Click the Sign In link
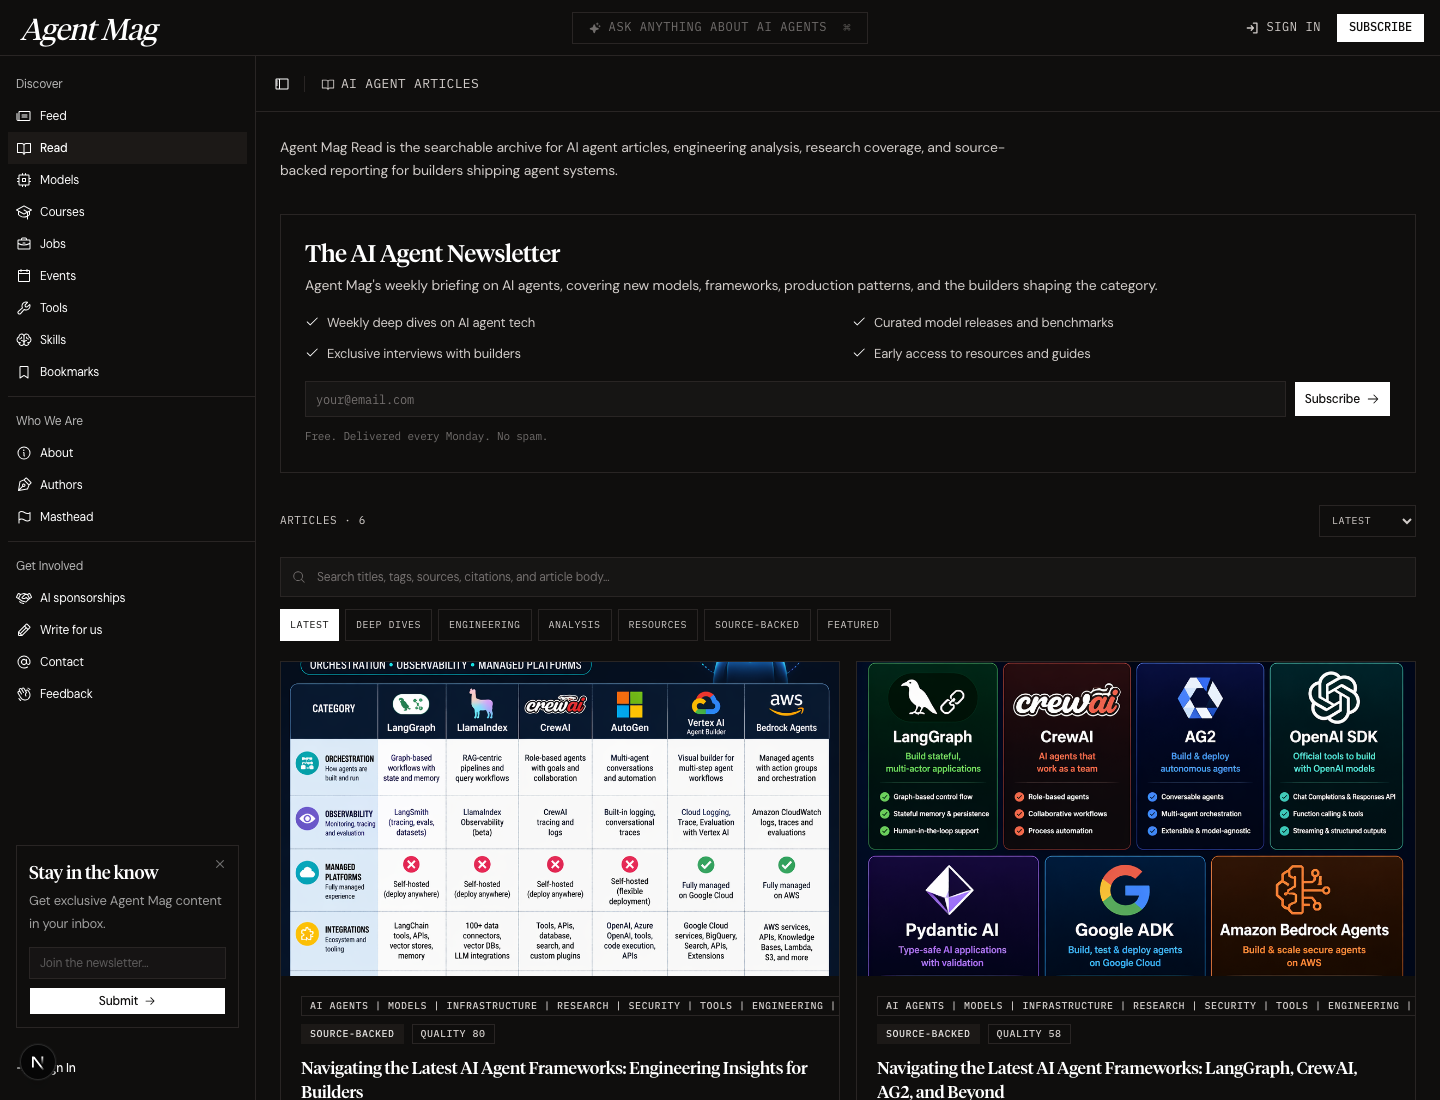 pyautogui.click(x=1283, y=27)
